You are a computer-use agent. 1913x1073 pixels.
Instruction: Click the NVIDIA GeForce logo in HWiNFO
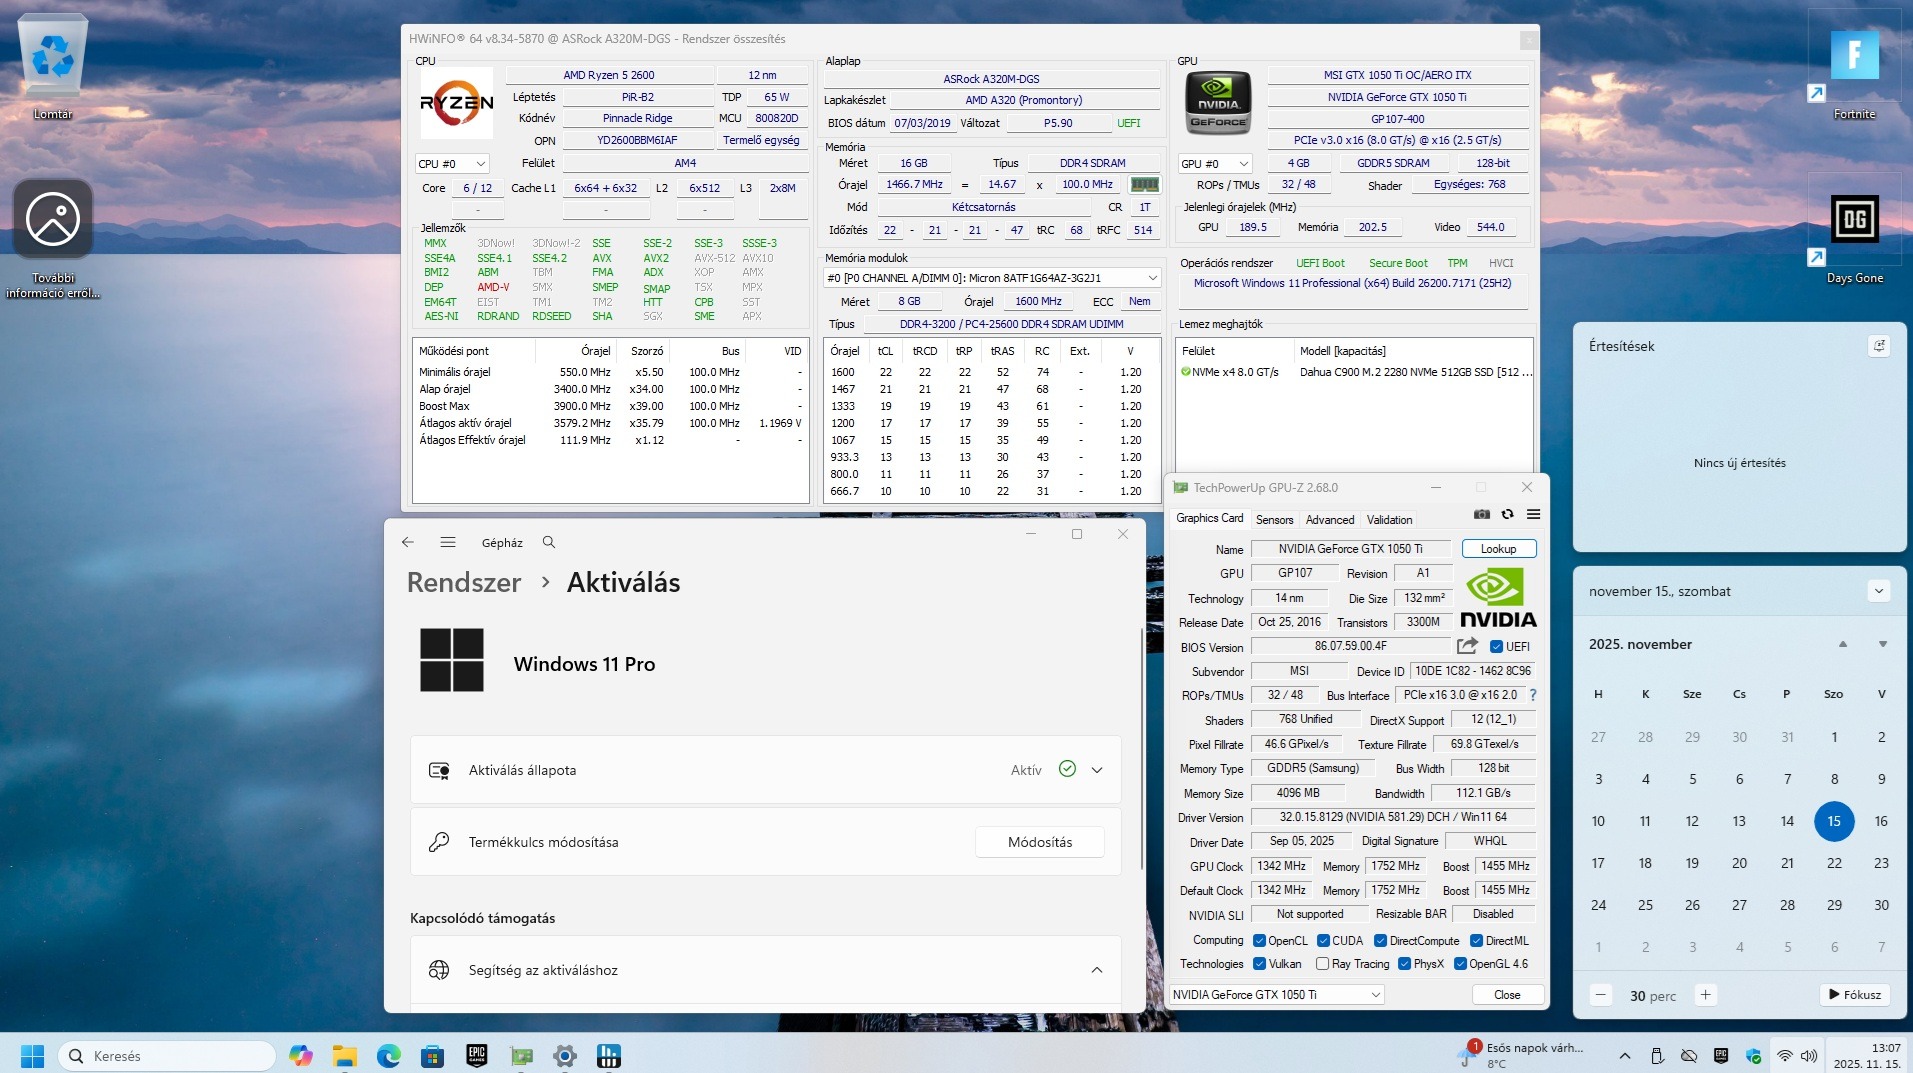coord(1218,103)
